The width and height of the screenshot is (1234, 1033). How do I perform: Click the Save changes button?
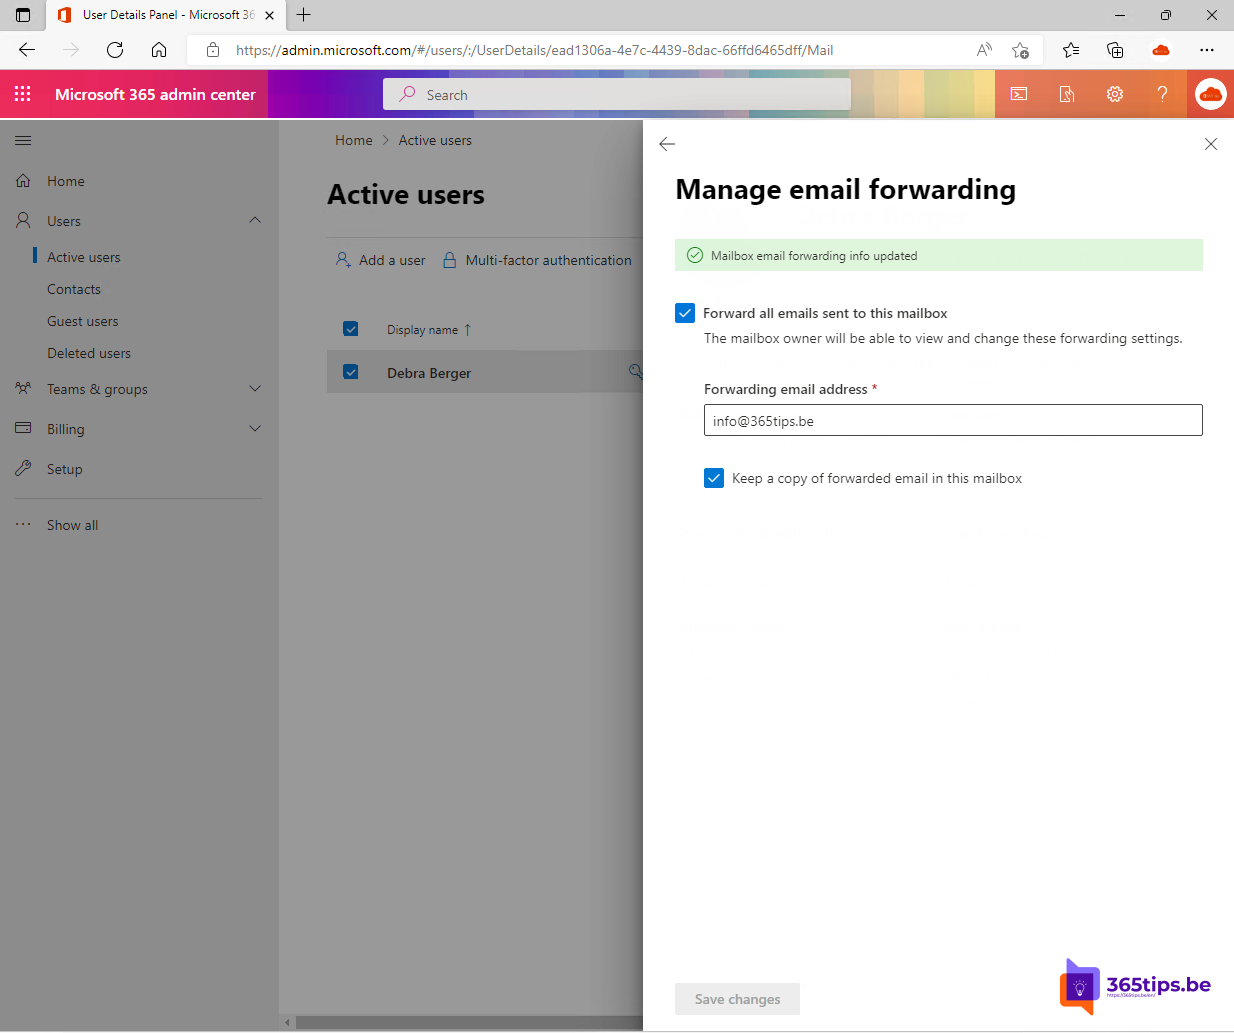tap(738, 999)
